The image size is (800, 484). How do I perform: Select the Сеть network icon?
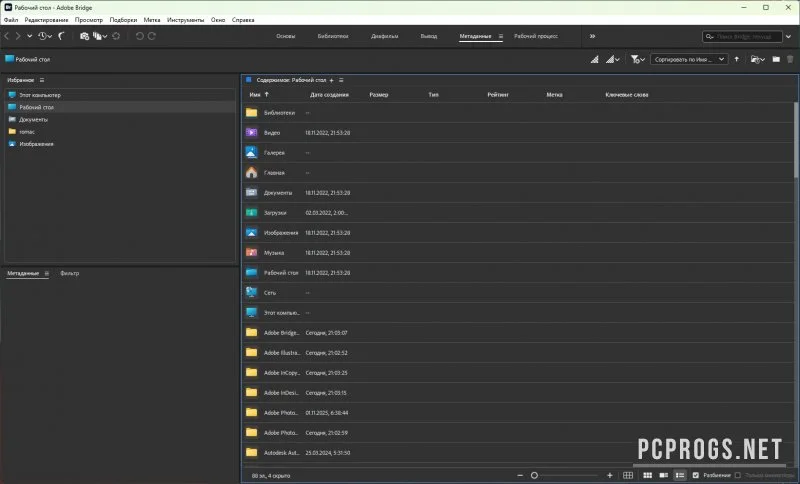(252, 293)
